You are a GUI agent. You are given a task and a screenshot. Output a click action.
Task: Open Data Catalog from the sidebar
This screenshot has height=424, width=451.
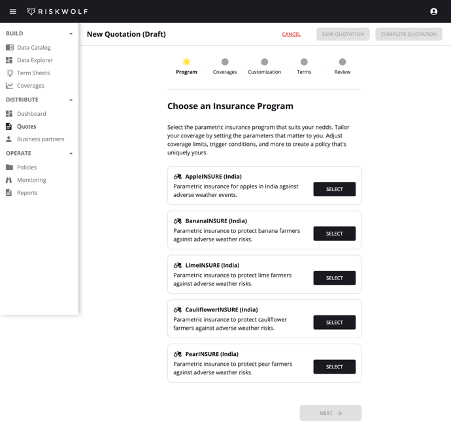pyautogui.click(x=34, y=47)
